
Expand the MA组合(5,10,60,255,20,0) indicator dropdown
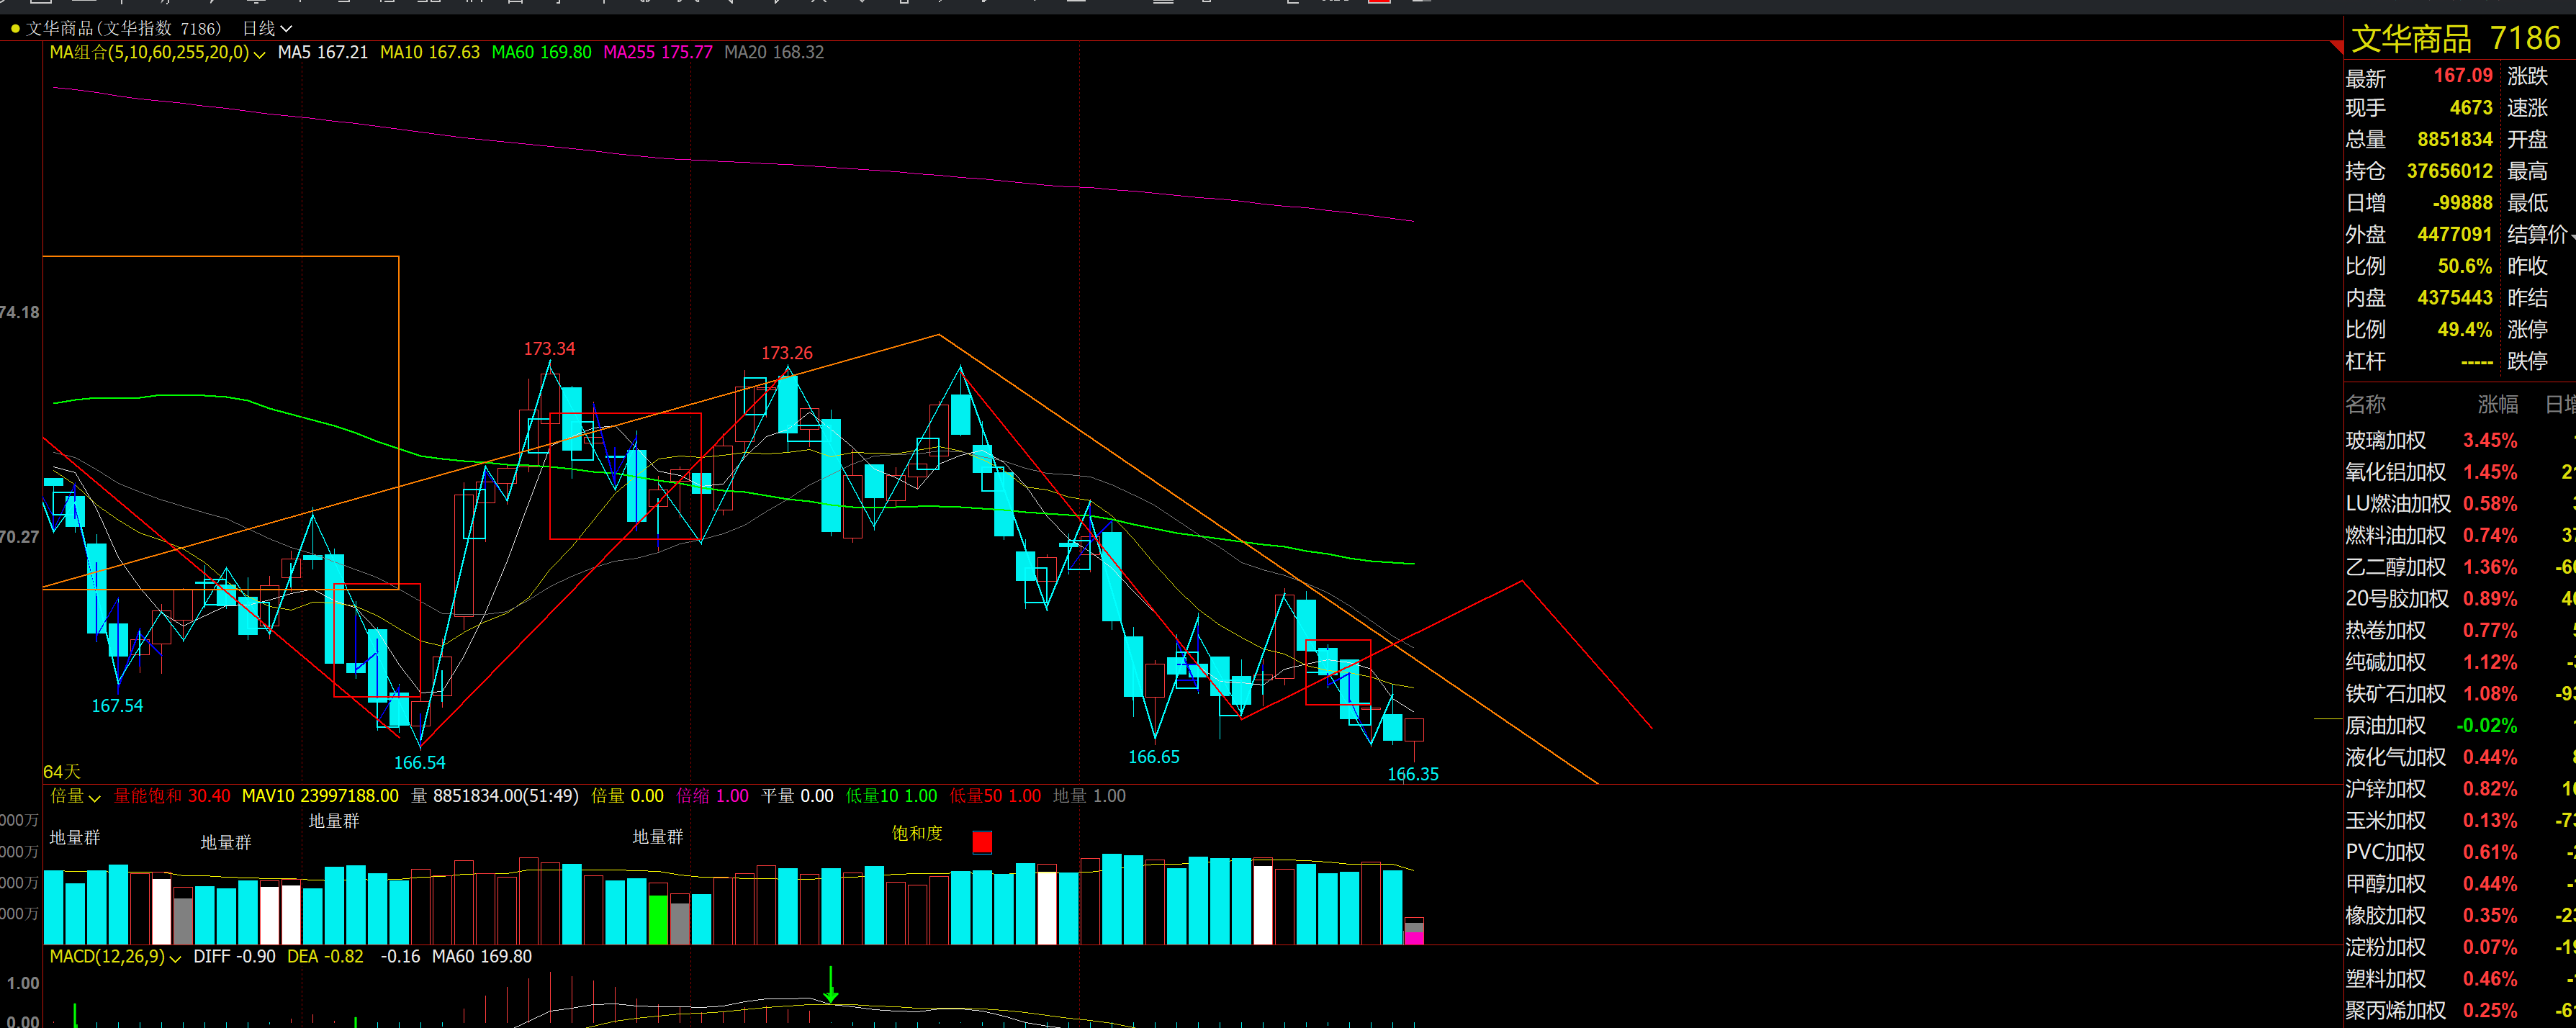[x=157, y=52]
